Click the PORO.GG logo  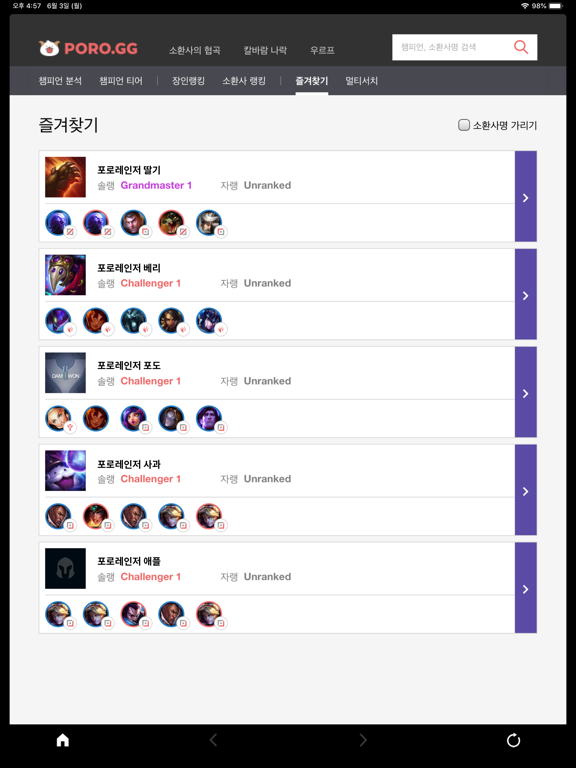pos(88,48)
